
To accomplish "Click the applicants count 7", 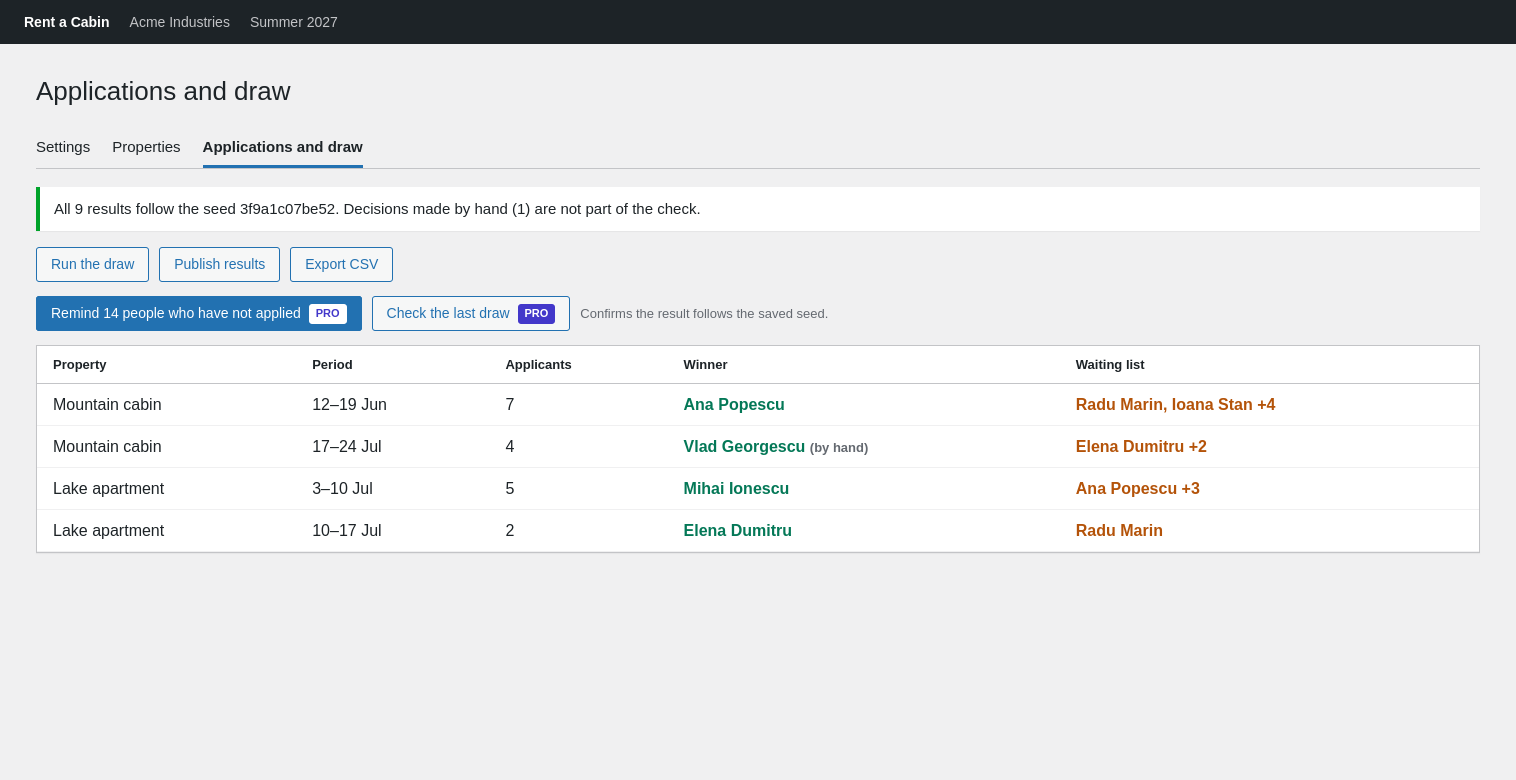I will [510, 405].
